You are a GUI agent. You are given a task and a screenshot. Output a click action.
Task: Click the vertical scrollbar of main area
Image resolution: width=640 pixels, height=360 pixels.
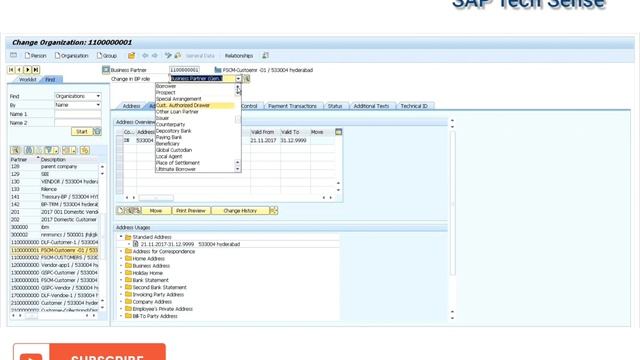(452, 204)
